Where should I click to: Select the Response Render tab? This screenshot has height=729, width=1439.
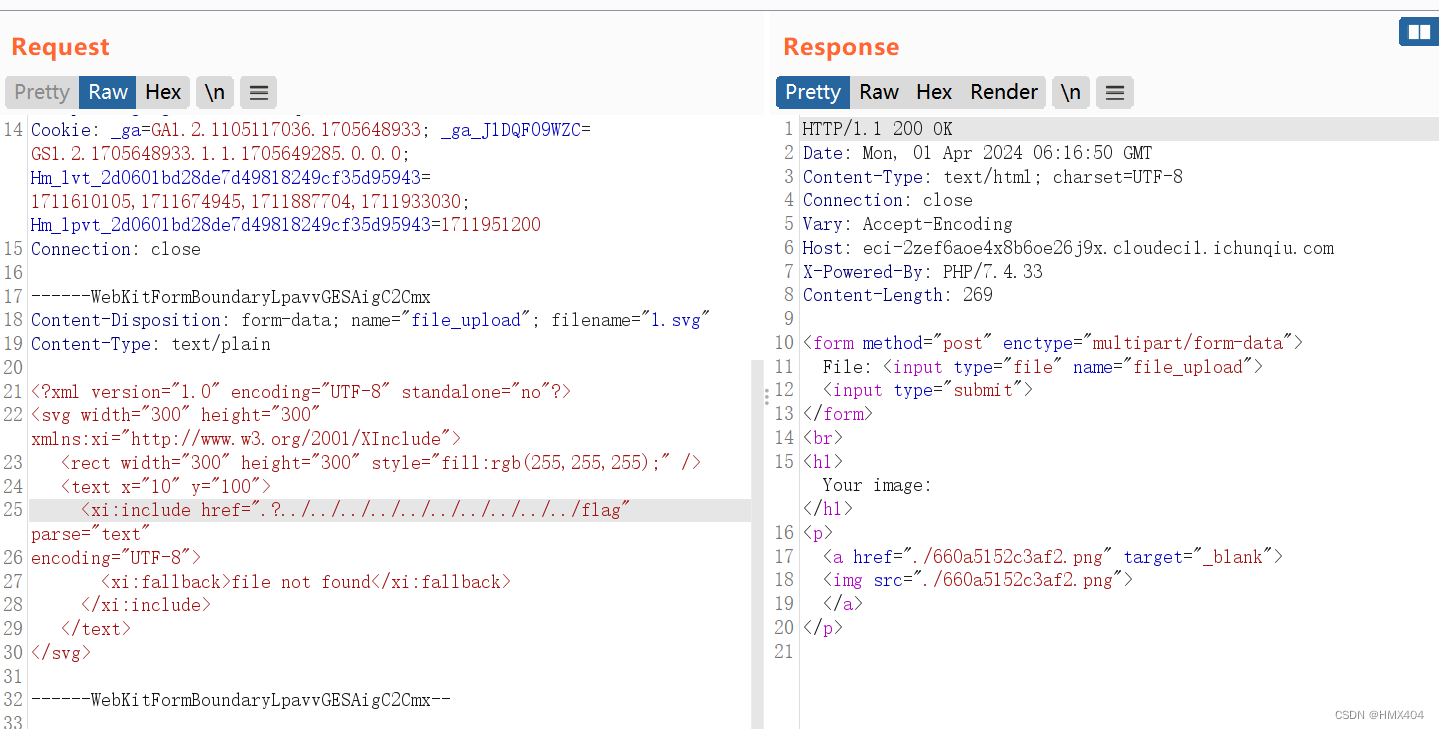click(1004, 92)
